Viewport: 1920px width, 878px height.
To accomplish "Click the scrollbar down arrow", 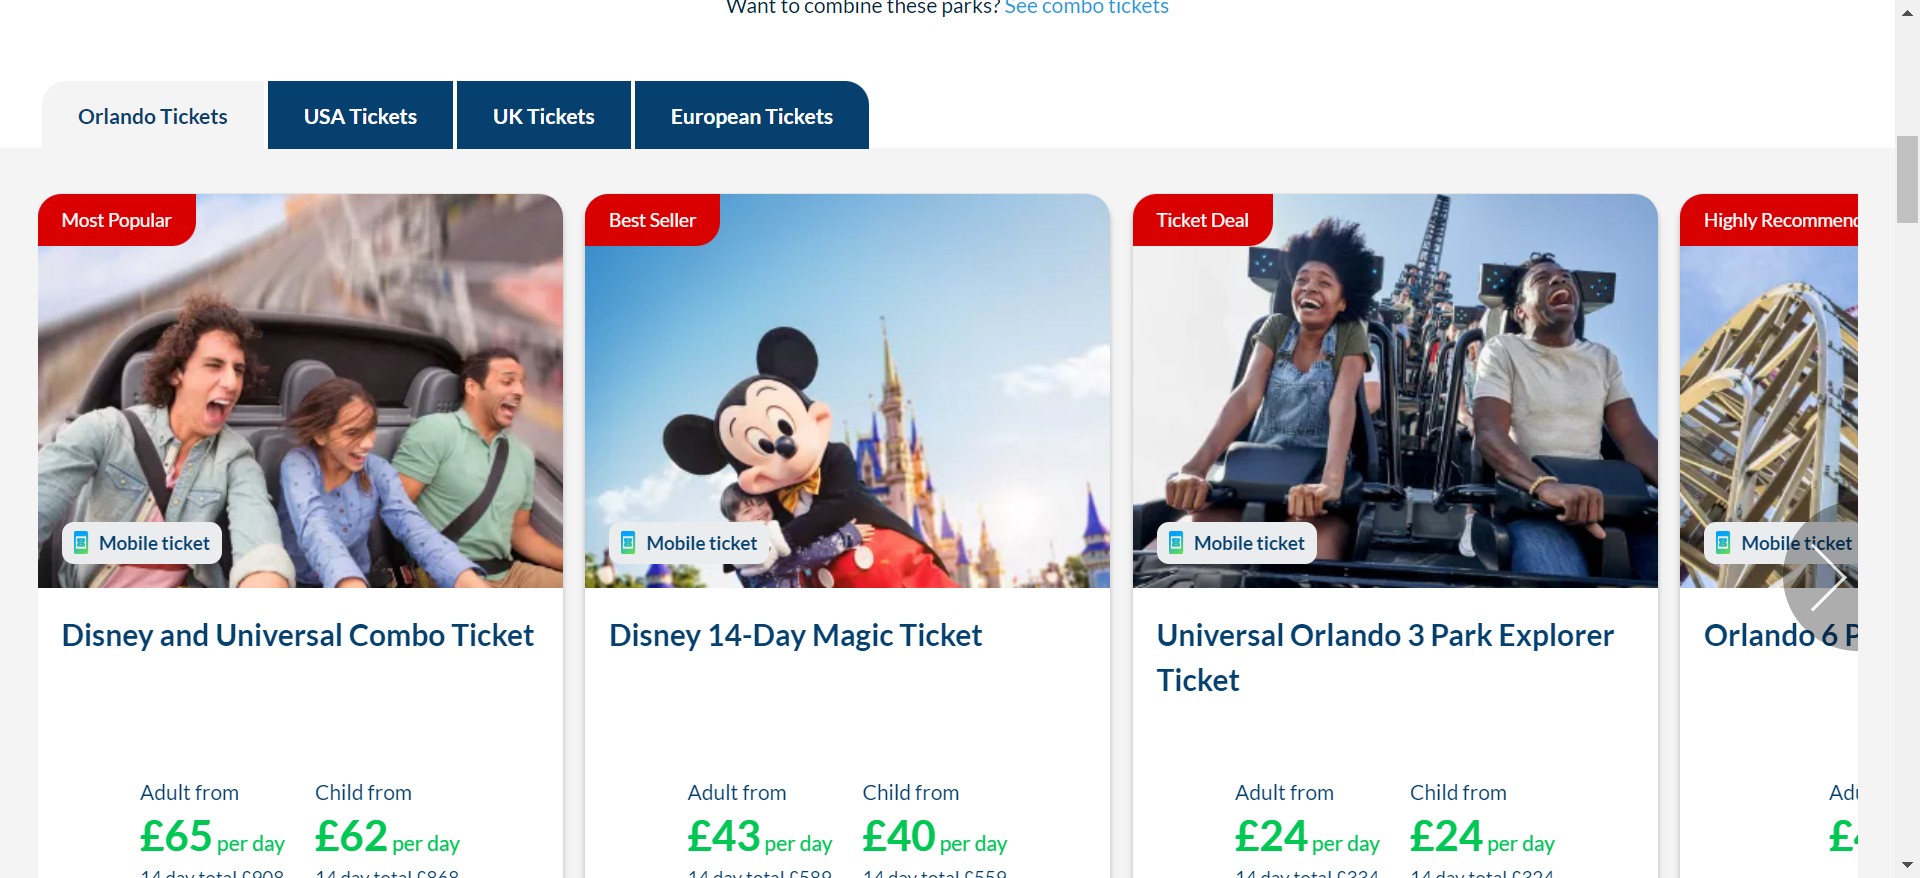I will (1907, 865).
